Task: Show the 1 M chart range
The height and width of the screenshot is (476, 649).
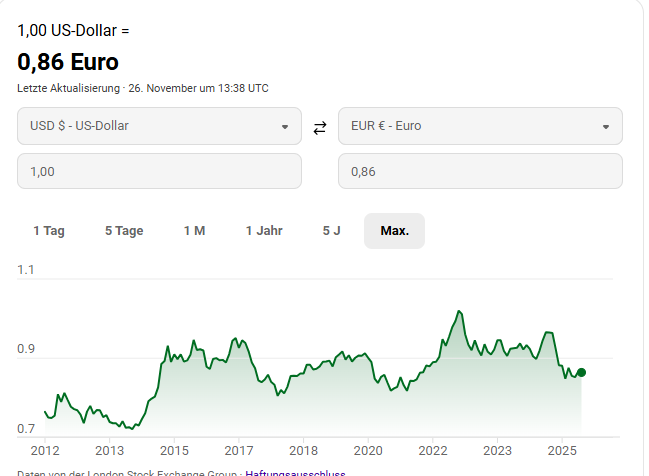Action: coord(194,231)
